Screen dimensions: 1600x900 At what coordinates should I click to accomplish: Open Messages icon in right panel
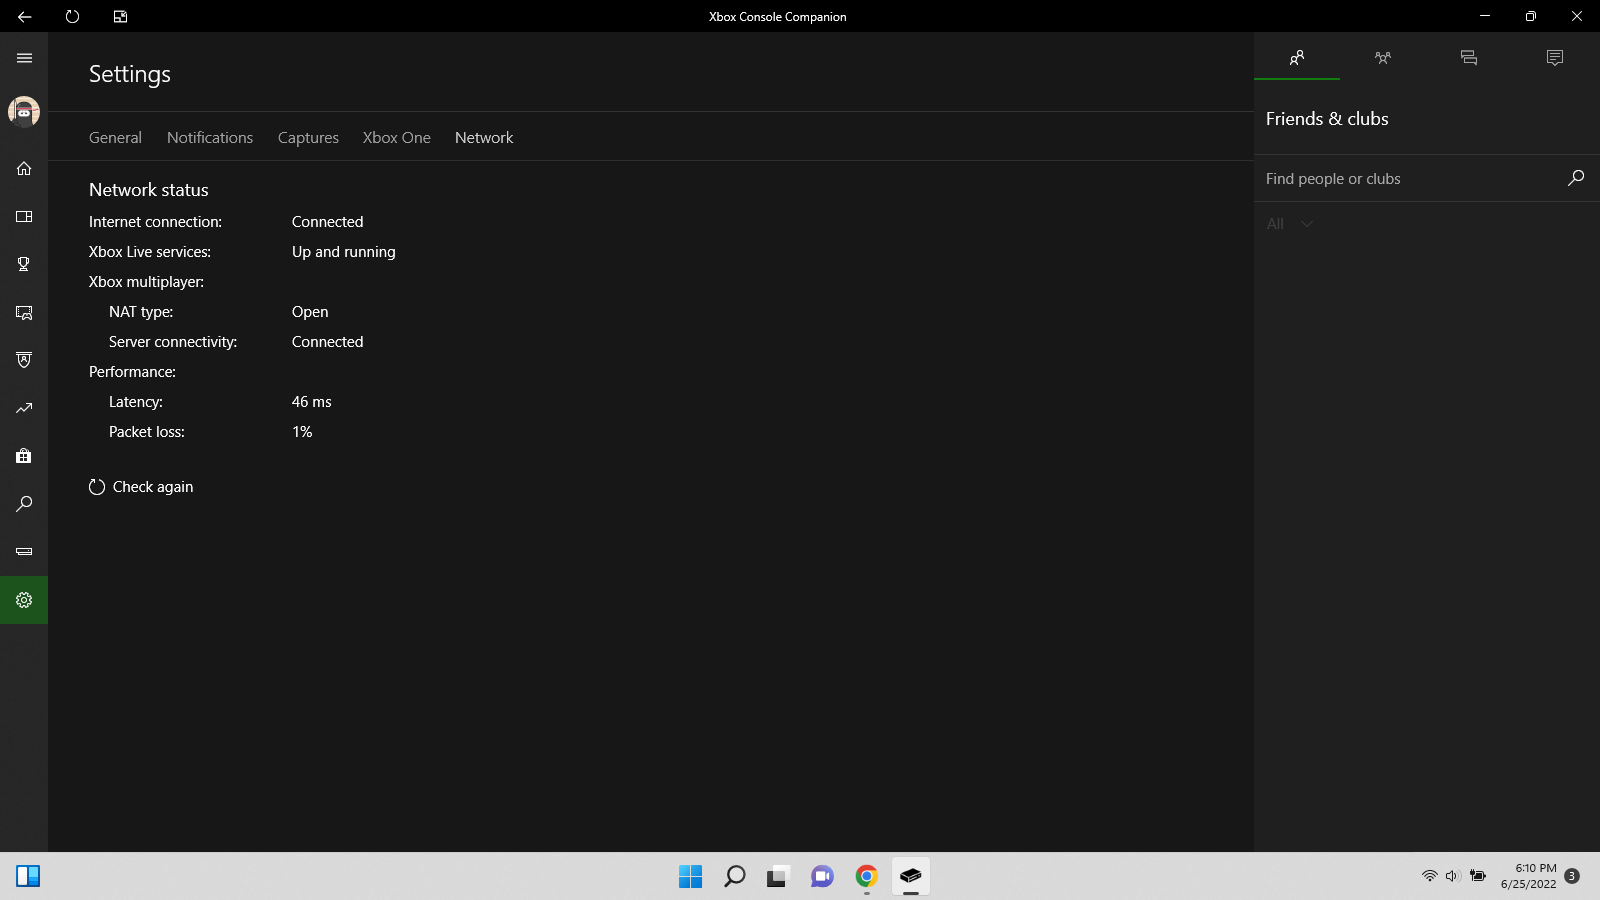(1469, 58)
